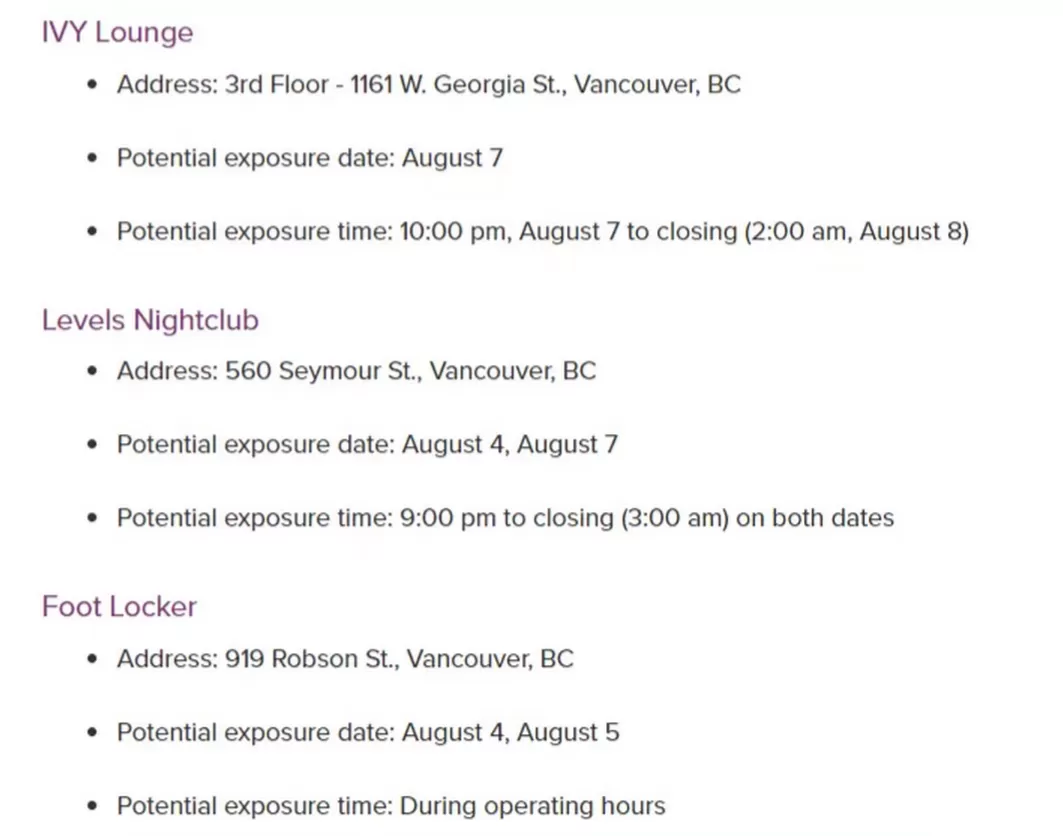The width and height of the screenshot is (1063, 836).
Task: Click bullet beside During operating hours
Action: (x=93, y=806)
